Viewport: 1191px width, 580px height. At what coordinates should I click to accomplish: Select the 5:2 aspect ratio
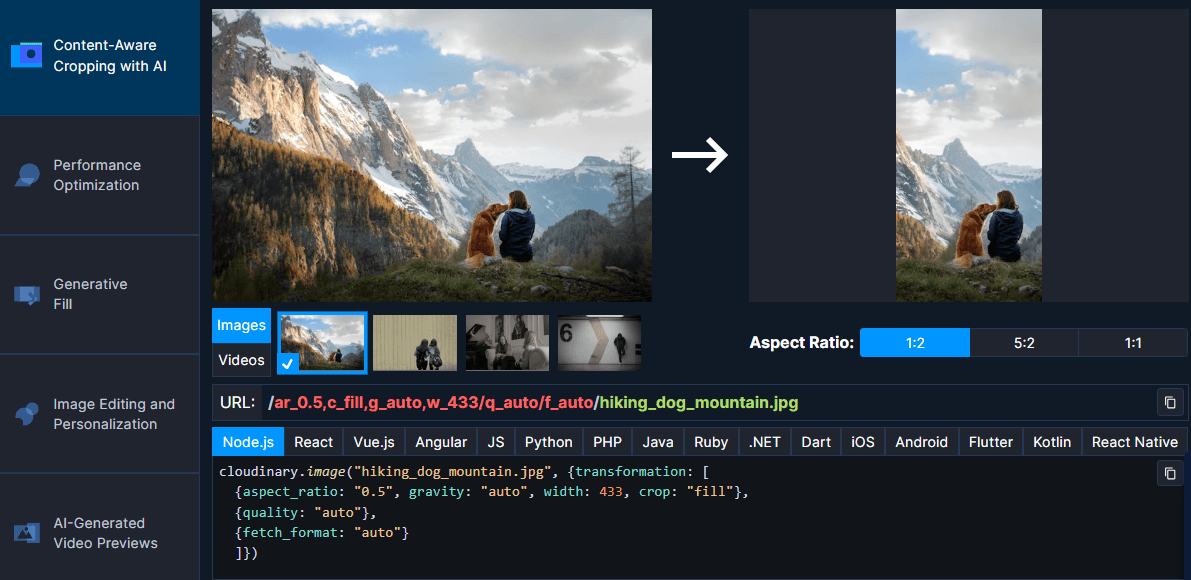[x=1023, y=342]
